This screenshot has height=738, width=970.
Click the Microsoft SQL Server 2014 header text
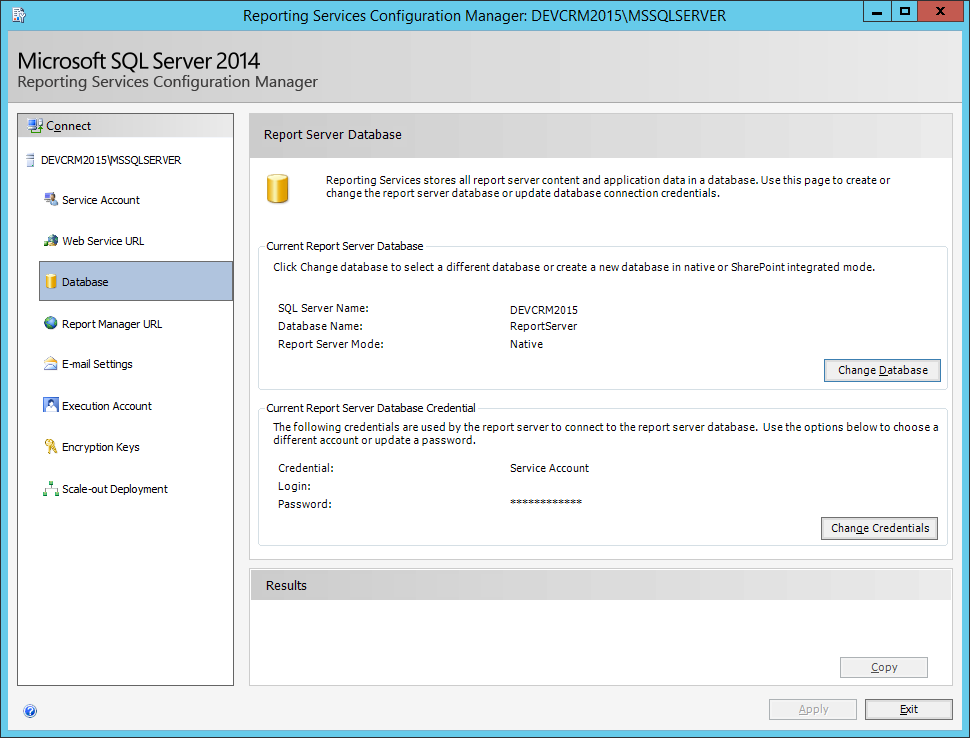tap(139, 61)
